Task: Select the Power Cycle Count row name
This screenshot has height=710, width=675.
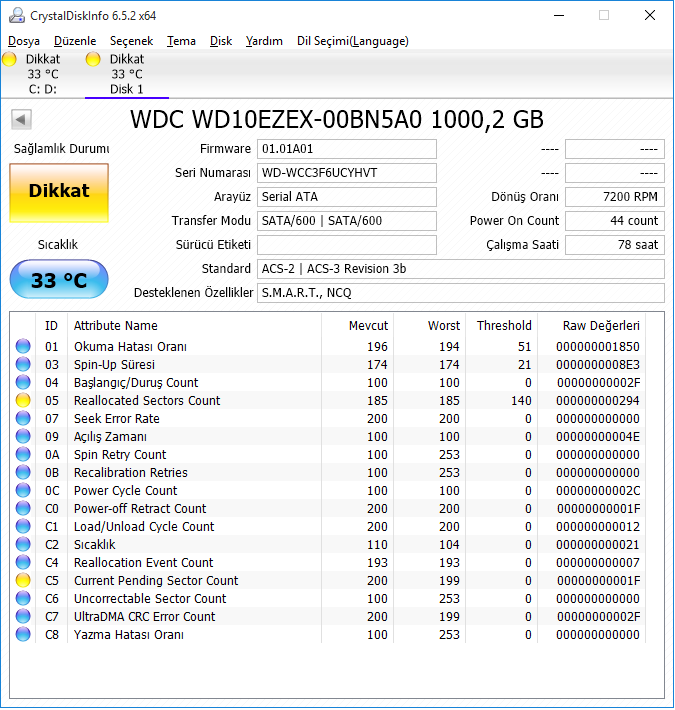Action: [x=125, y=491]
